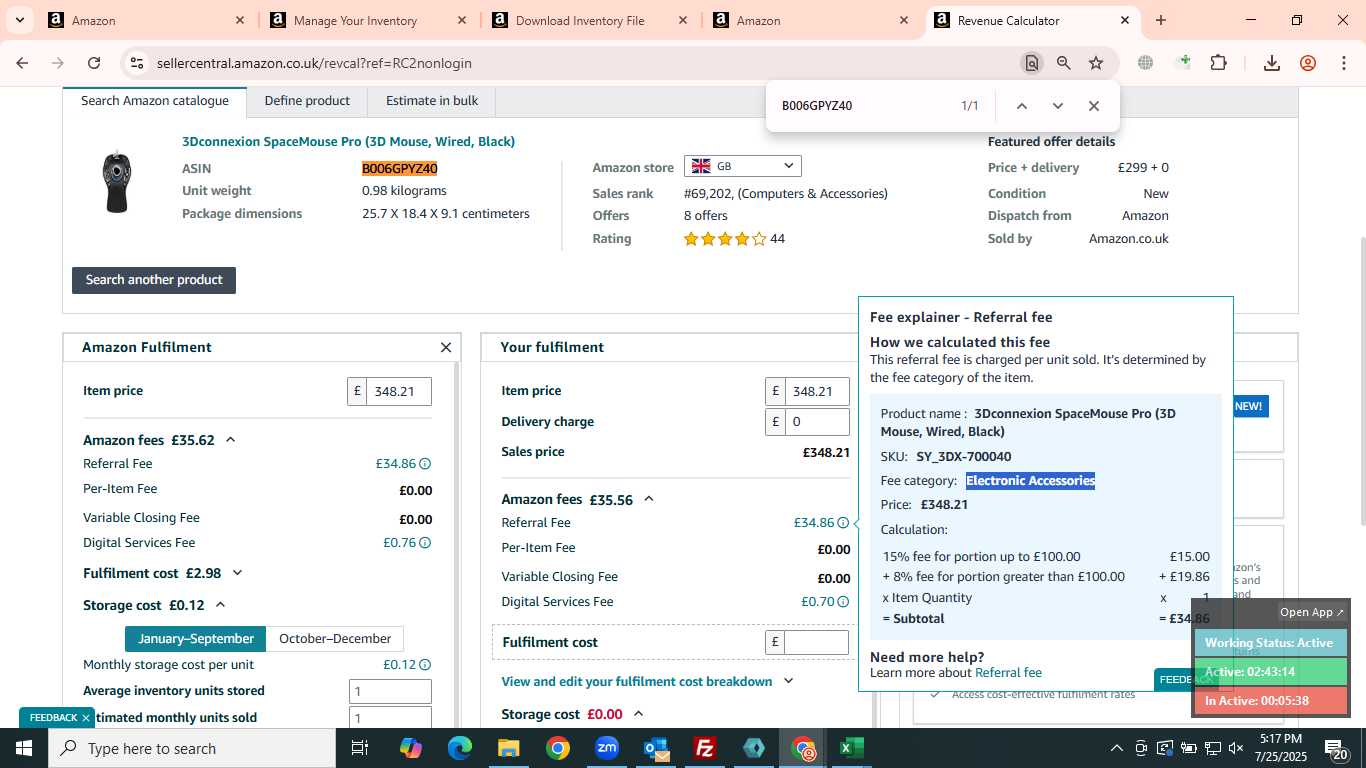Edit Average inventory units stored field
This screenshot has width=1366, height=768.
pyautogui.click(x=390, y=691)
